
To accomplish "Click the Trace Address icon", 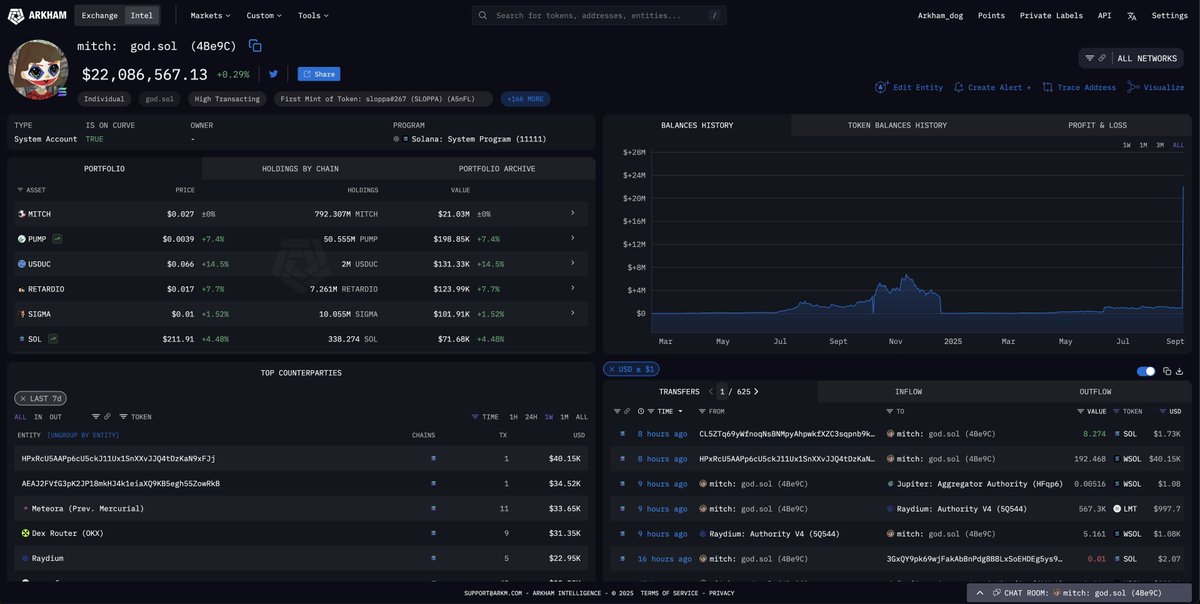I will tap(1048, 87).
